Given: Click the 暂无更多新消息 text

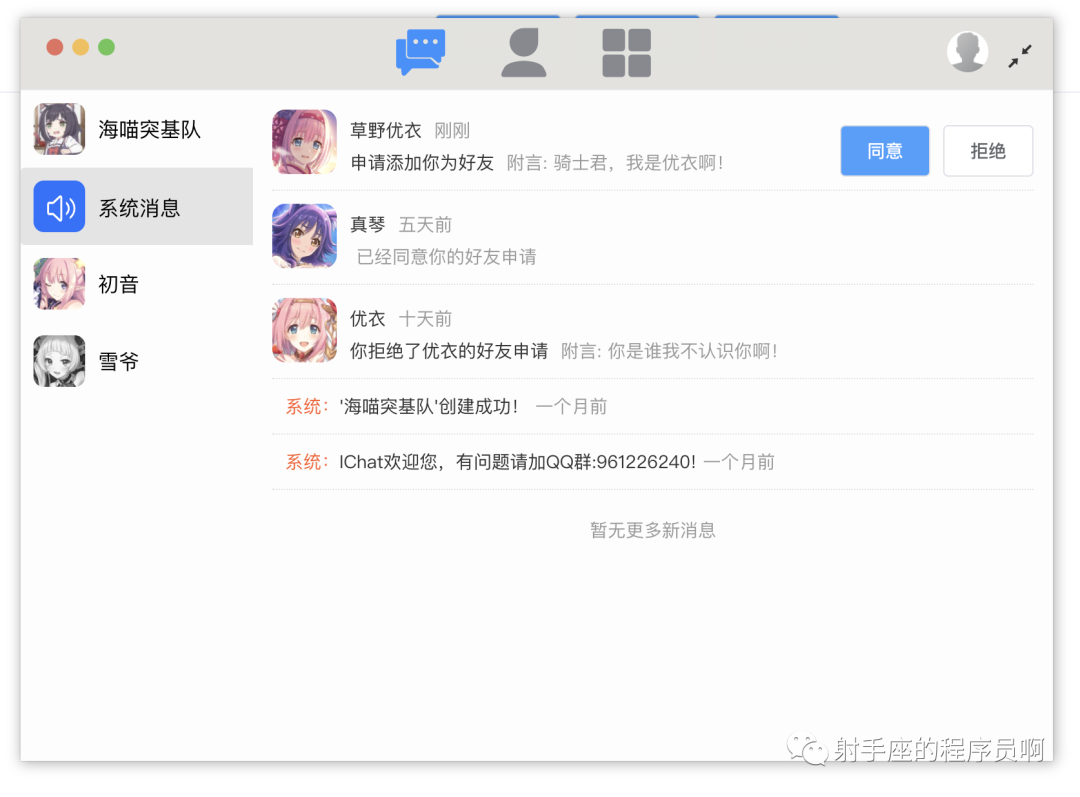Looking at the screenshot, I should [652, 530].
